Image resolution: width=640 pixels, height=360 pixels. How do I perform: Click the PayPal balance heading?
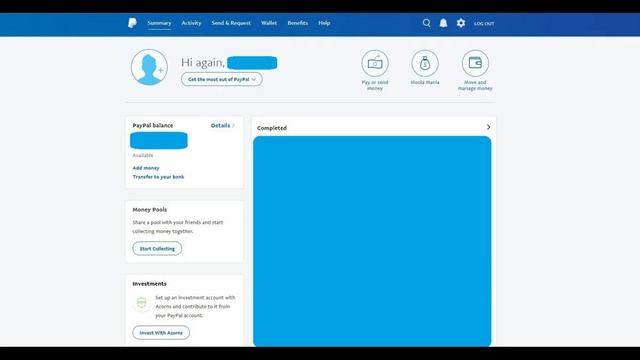click(x=153, y=126)
